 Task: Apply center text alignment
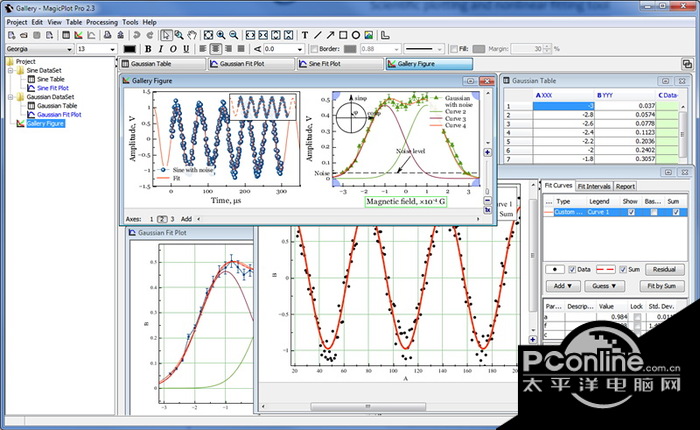click(x=215, y=49)
